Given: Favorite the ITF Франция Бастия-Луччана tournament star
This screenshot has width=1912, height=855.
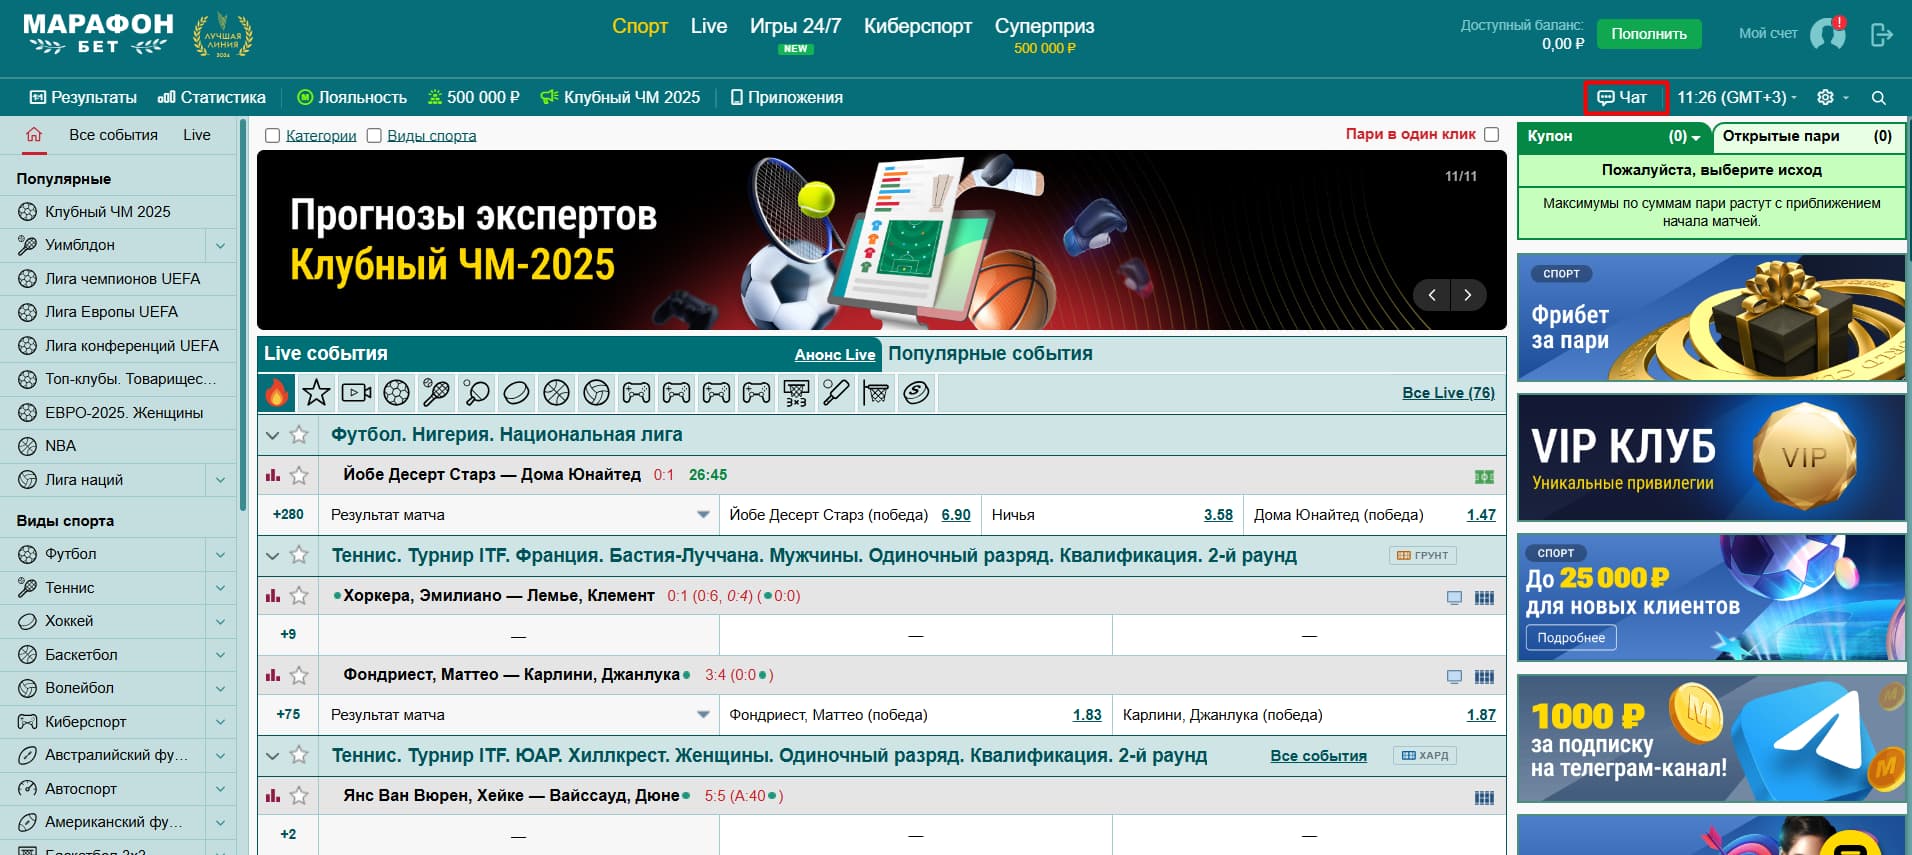Looking at the screenshot, I should (x=299, y=555).
